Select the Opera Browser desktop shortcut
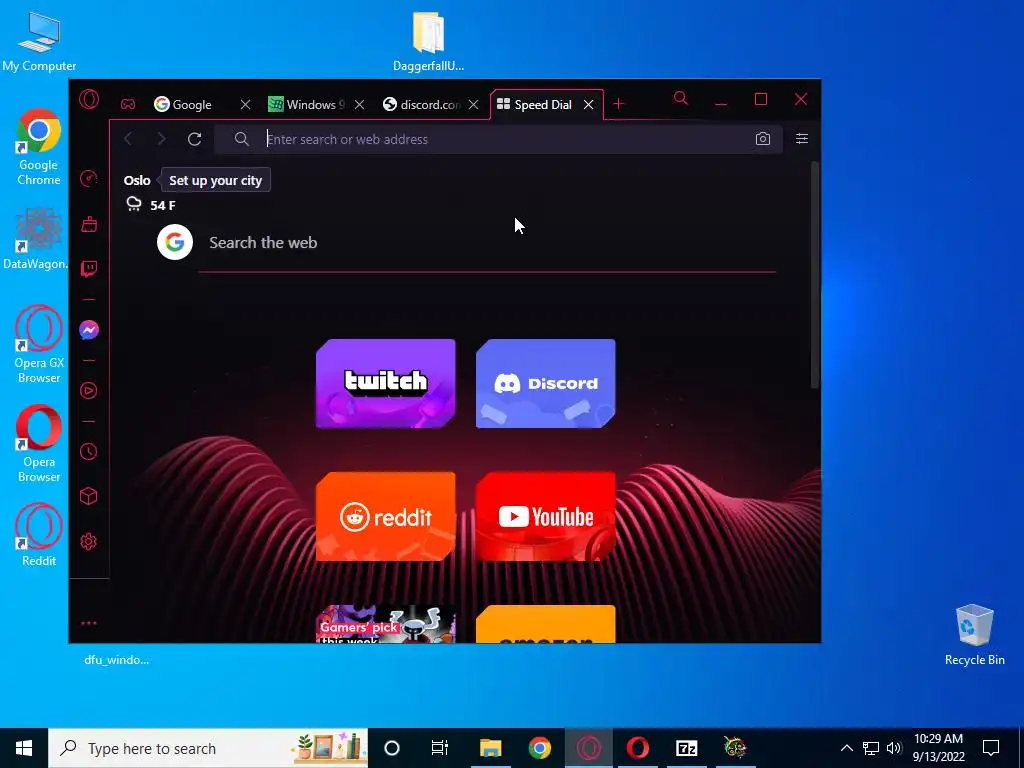The height and width of the screenshot is (768, 1024). pyautogui.click(x=39, y=444)
